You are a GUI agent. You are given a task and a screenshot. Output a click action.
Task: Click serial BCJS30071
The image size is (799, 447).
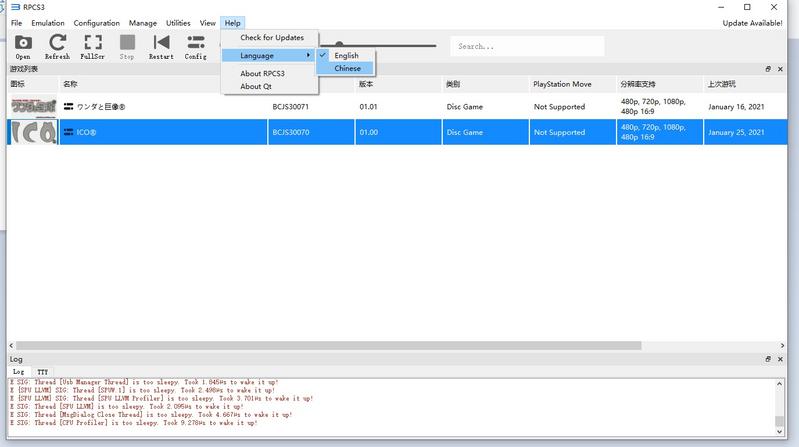click(290, 107)
